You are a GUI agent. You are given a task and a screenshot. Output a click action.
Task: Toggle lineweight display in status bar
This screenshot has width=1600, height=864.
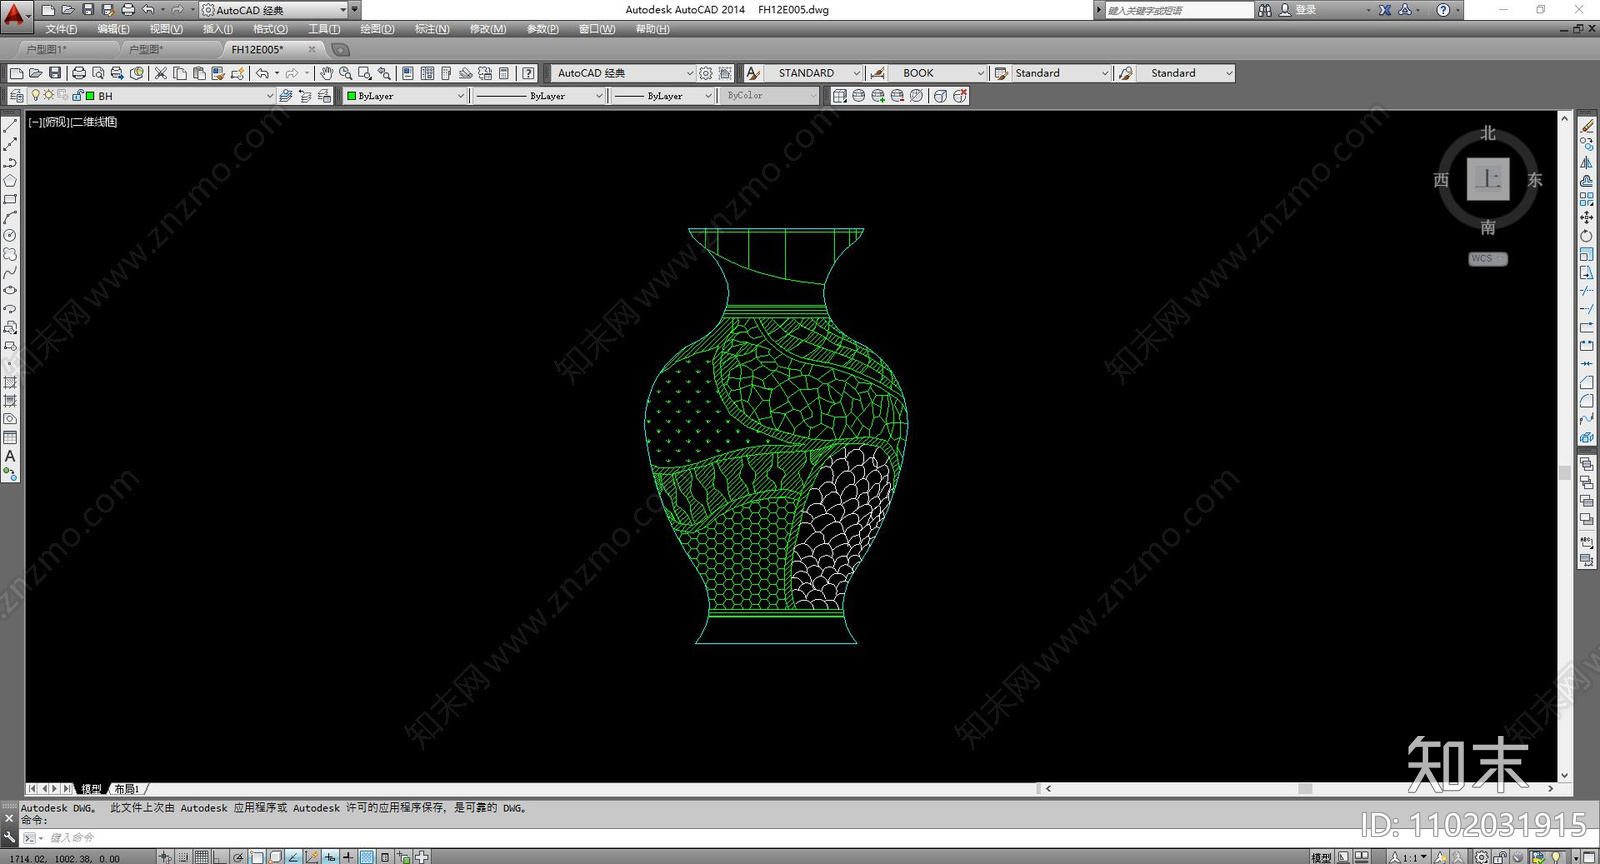[348, 857]
